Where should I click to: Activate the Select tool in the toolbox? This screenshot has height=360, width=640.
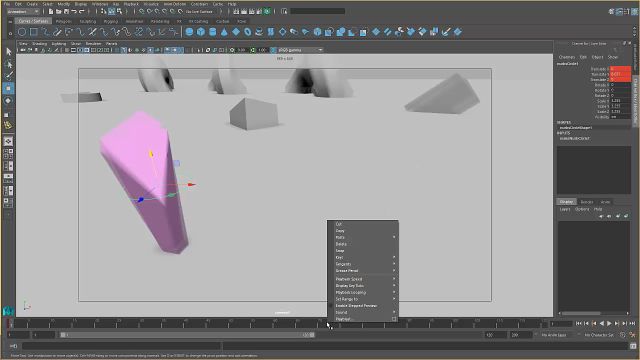click(x=9, y=51)
